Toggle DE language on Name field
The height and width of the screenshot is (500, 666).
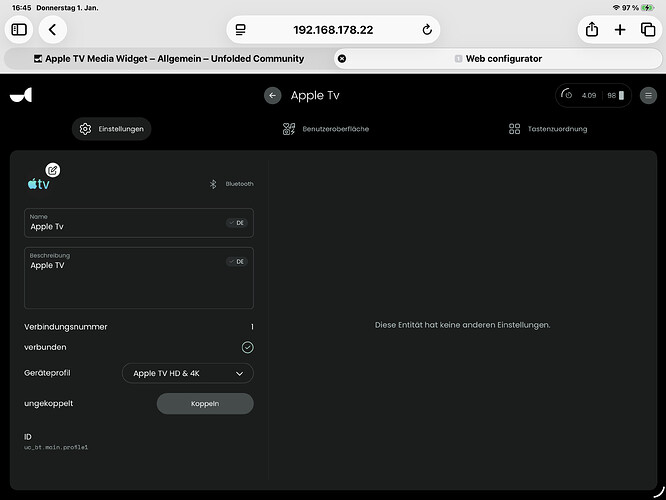pyautogui.click(x=236, y=223)
